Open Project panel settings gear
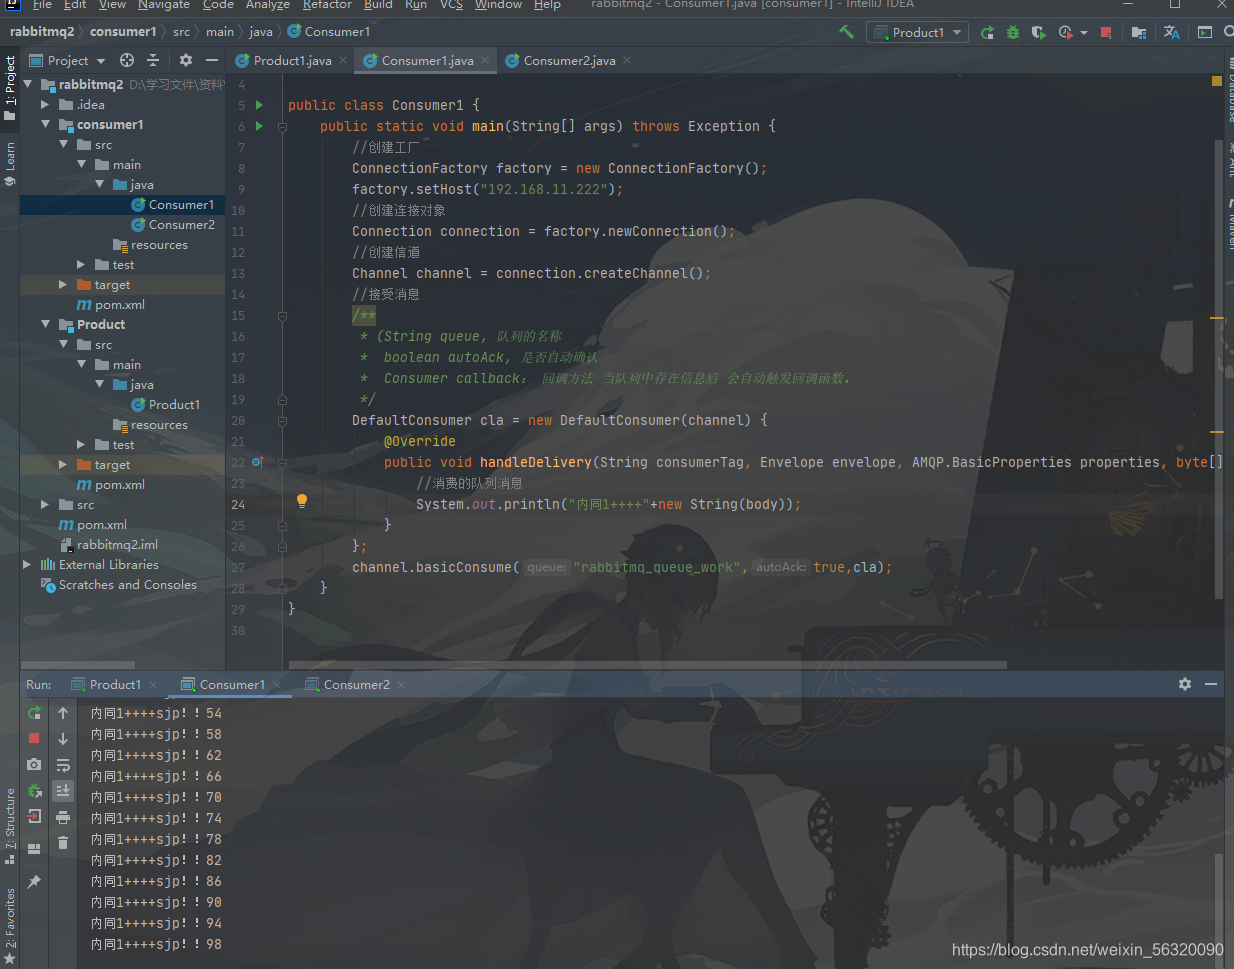The height and width of the screenshot is (969, 1234). pyautogui.click(x=186, y=60)
